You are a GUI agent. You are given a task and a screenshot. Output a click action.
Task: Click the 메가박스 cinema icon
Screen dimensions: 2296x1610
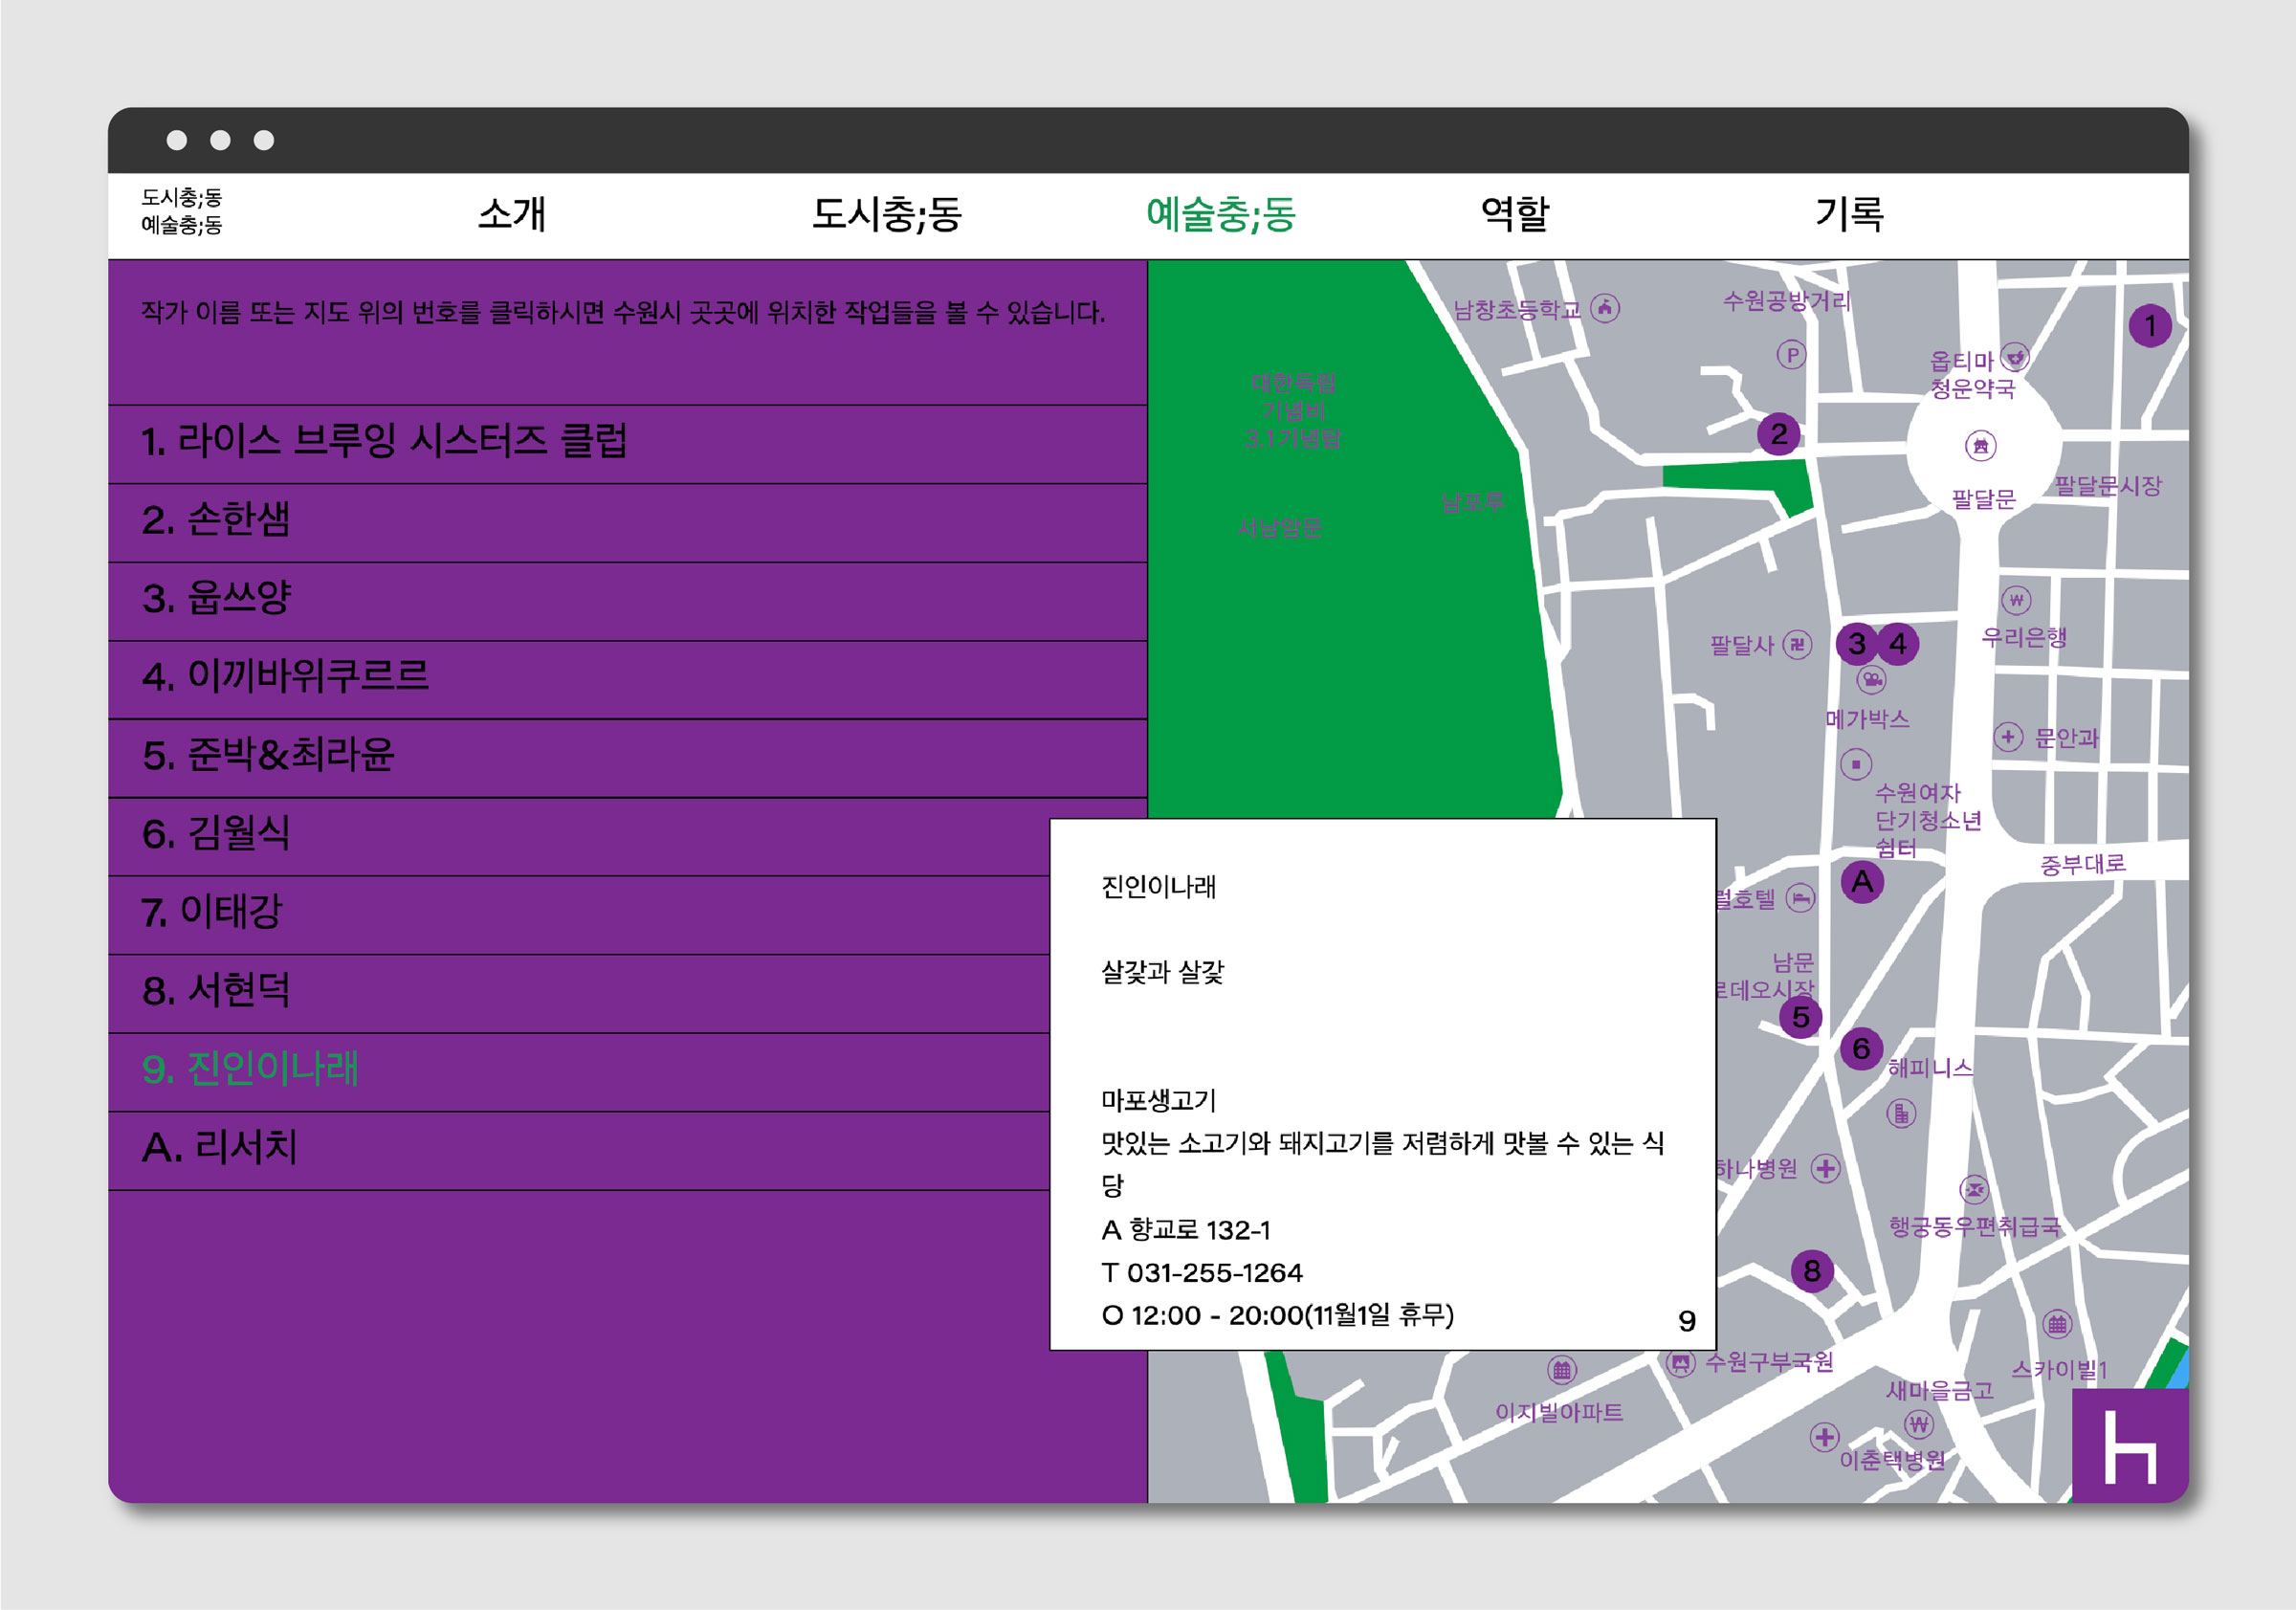coord(1871,680)
